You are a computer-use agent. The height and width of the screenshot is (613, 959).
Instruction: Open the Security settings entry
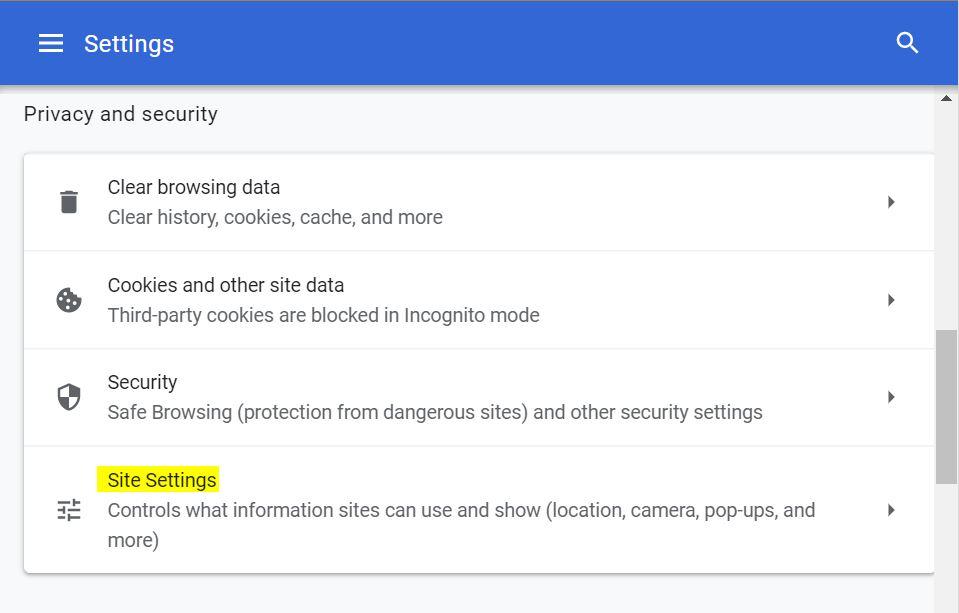[x=479, y=397]
